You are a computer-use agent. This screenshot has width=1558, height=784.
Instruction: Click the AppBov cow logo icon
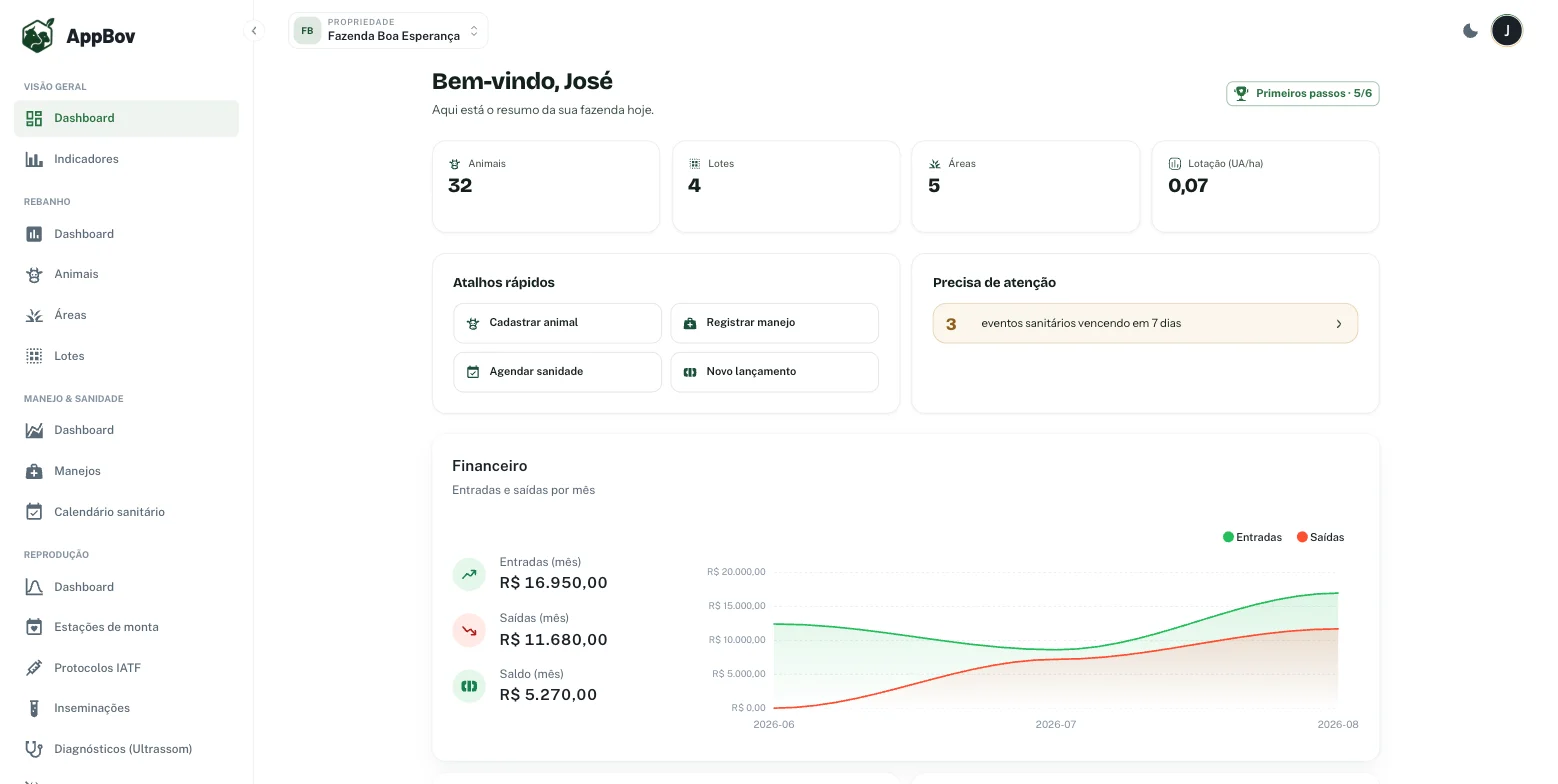click(x=38, y=36)
